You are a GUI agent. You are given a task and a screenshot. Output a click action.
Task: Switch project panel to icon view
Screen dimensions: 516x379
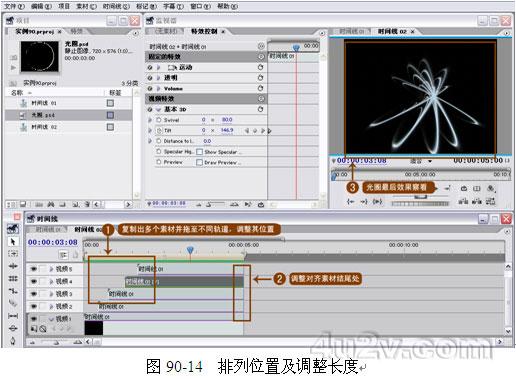[23, 204]
